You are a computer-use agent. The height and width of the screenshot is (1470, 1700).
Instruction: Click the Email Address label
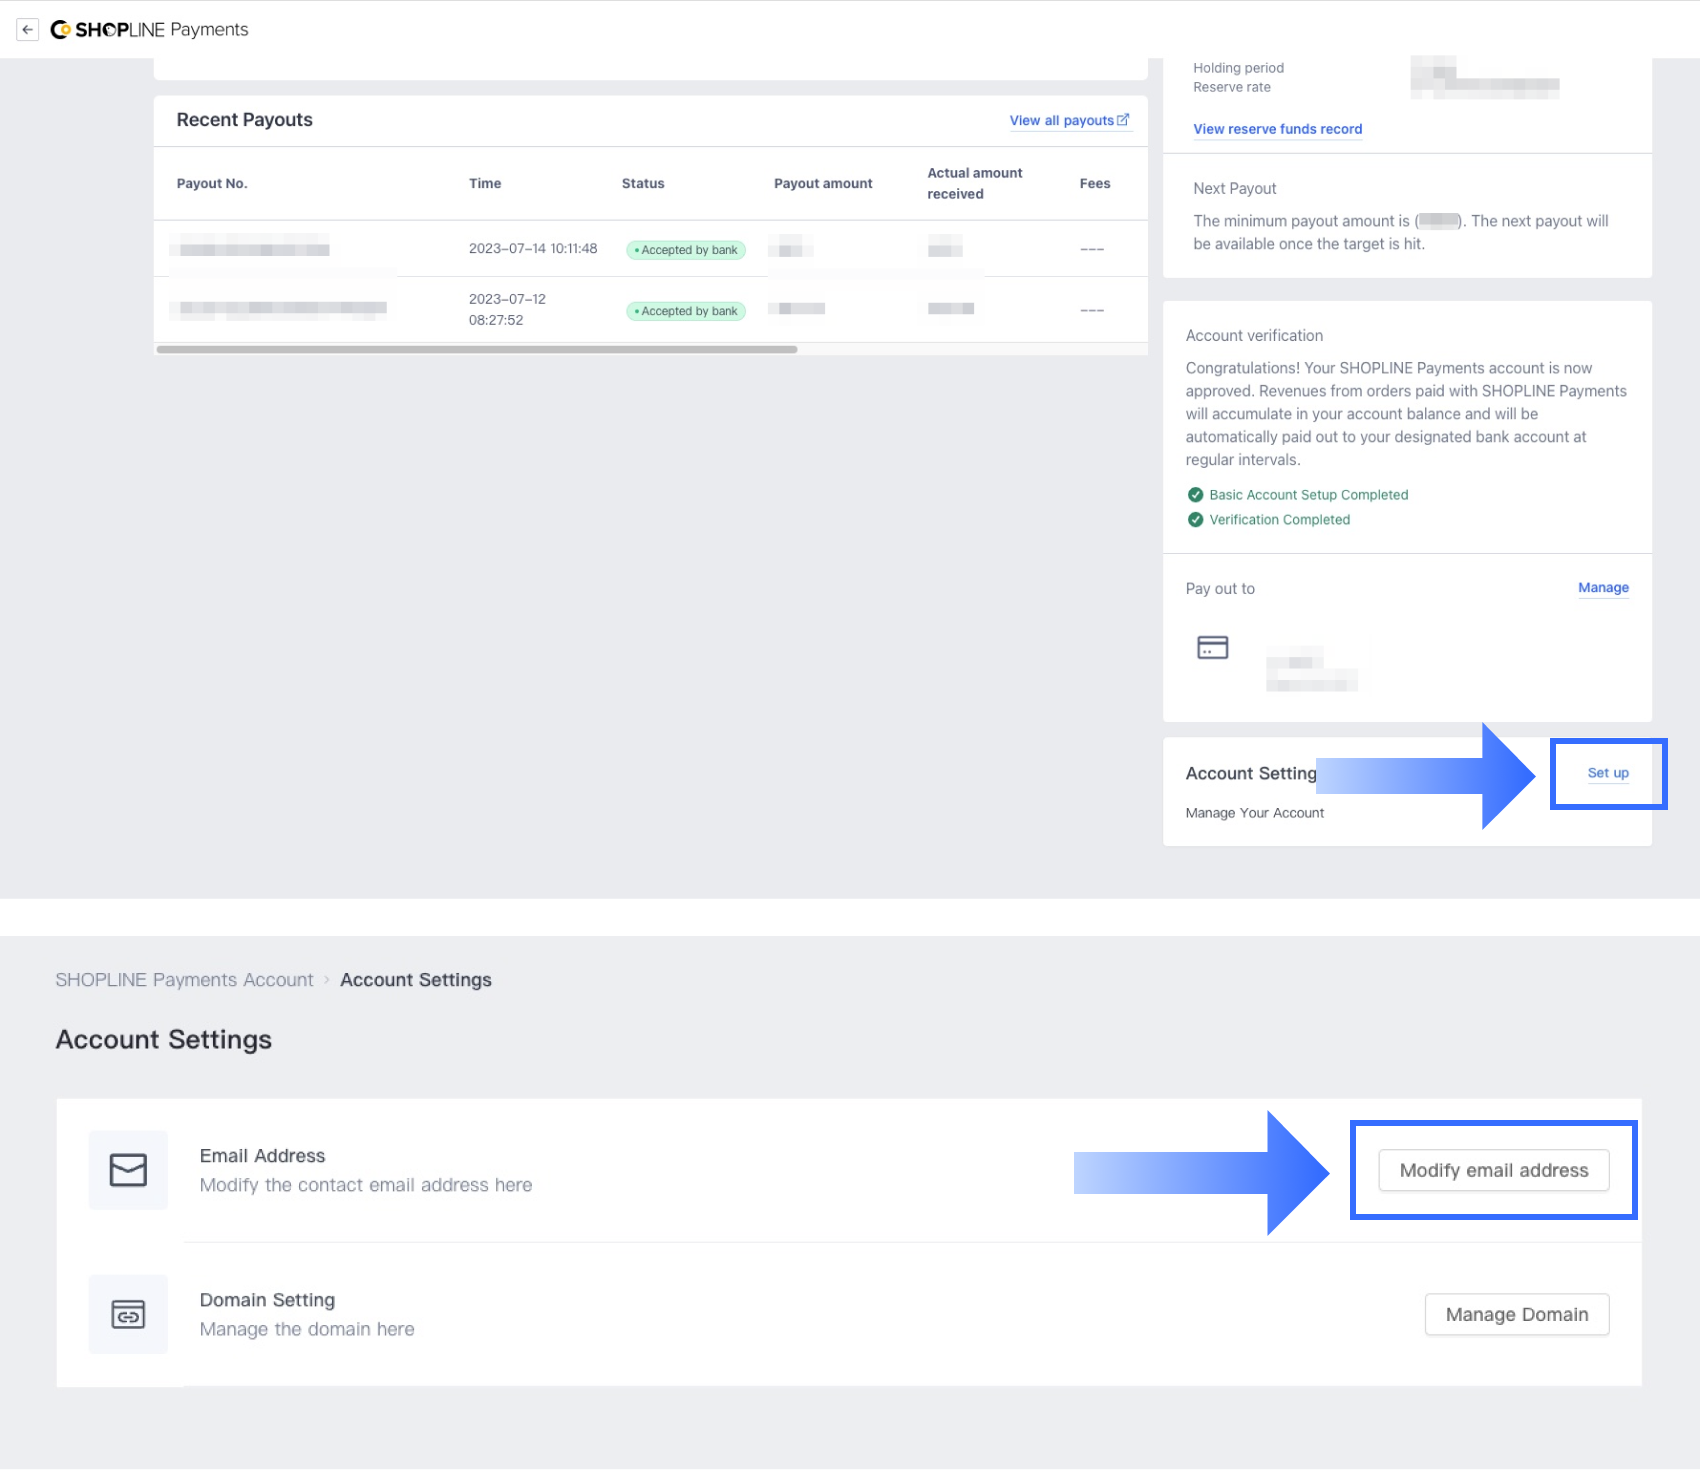(x=262, y=1156)
